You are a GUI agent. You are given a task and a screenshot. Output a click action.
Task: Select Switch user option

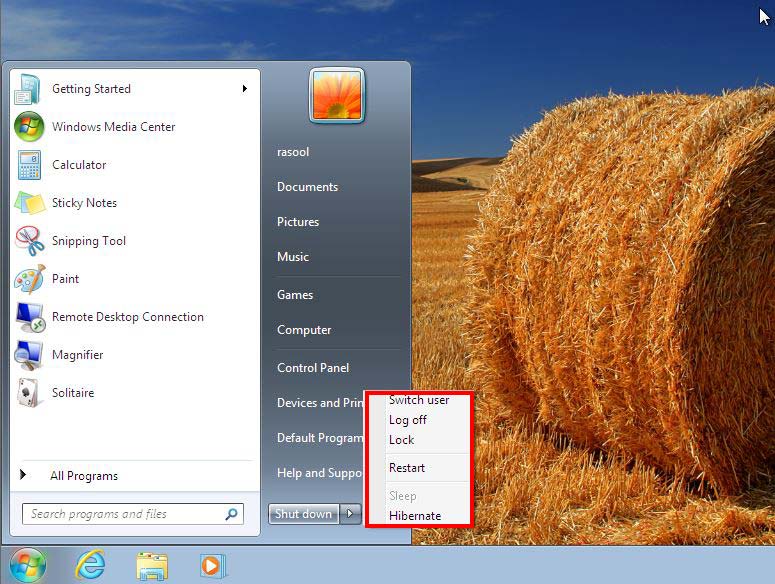coord(419,400)
